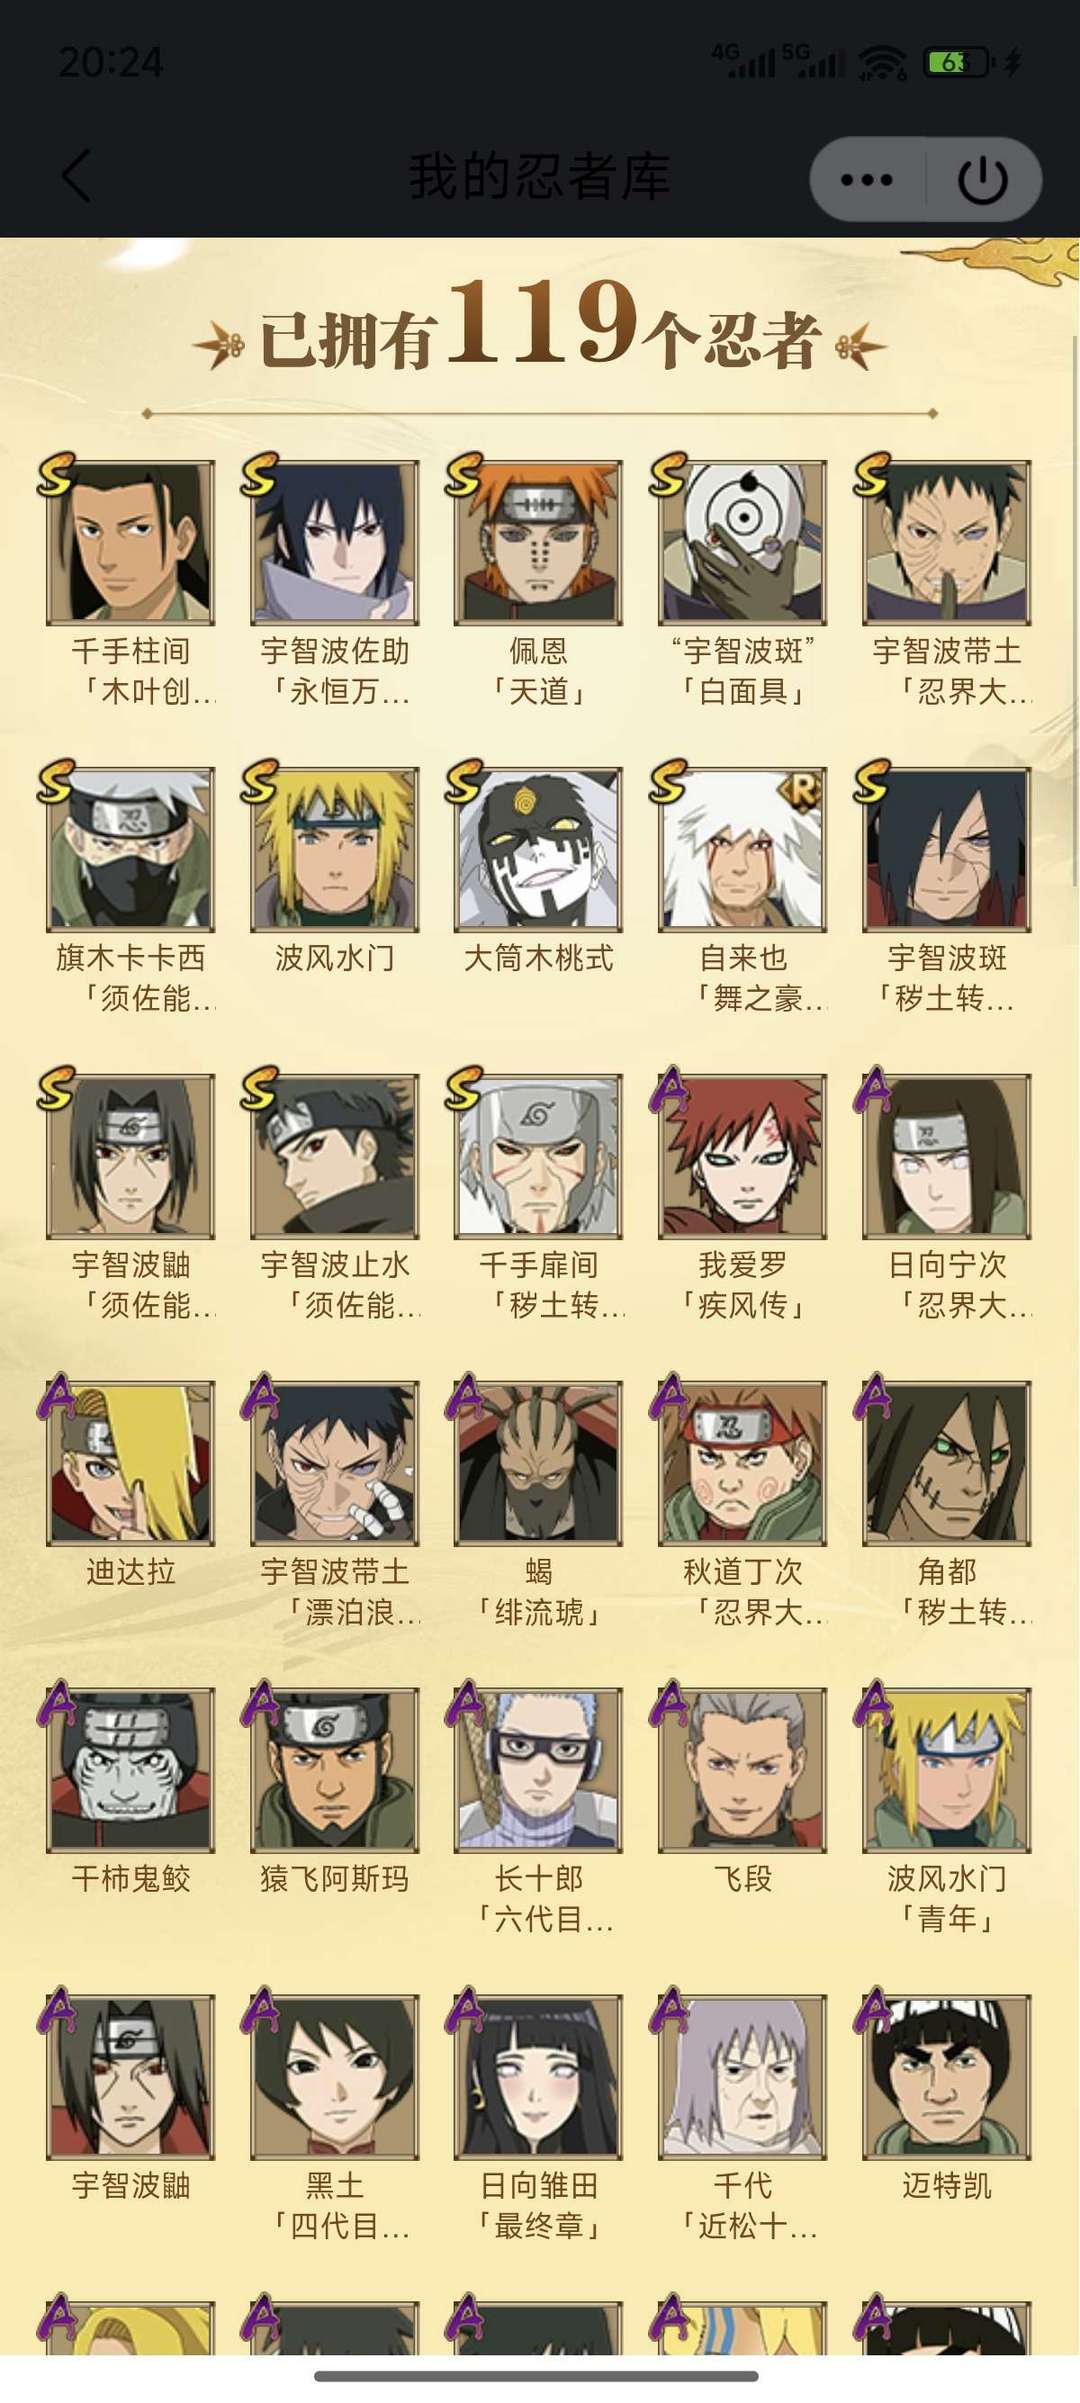This screenshot has height=2403, width=1080.
Task: Click the 猿飞阿斯玛 name label
Action: [335, 1879]
